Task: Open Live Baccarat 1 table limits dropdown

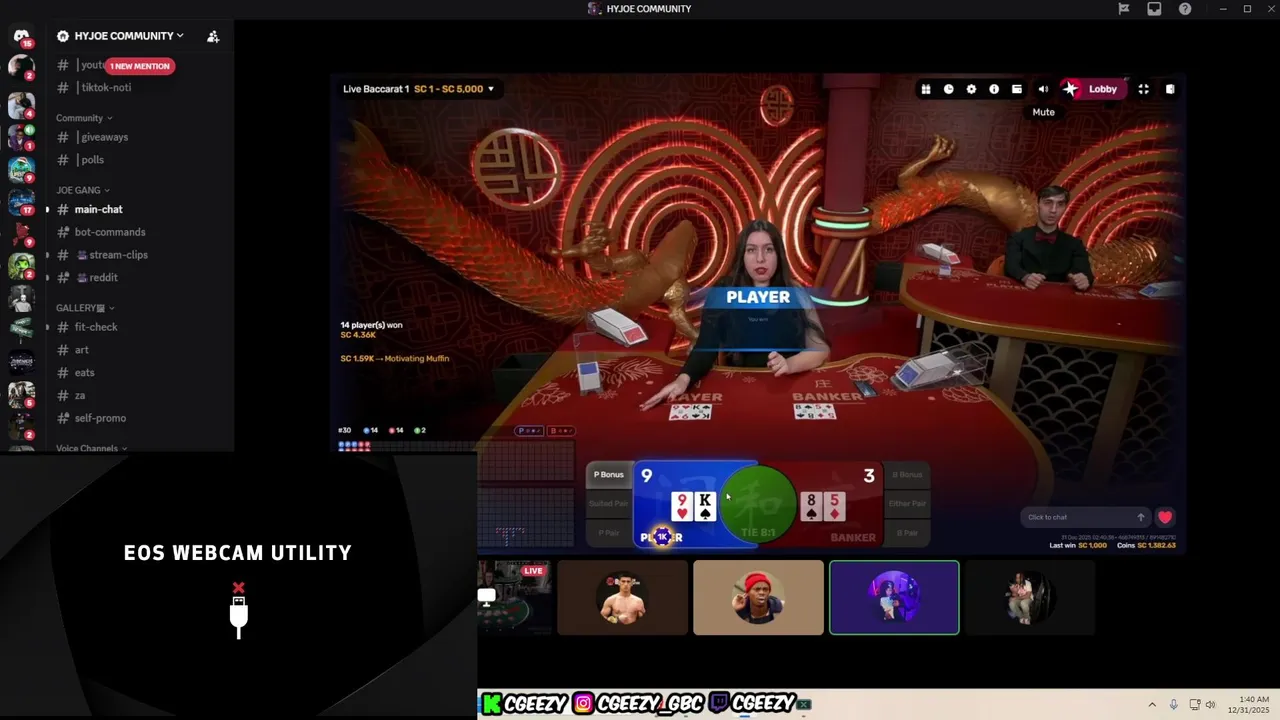Action: [x=419, y=89]
